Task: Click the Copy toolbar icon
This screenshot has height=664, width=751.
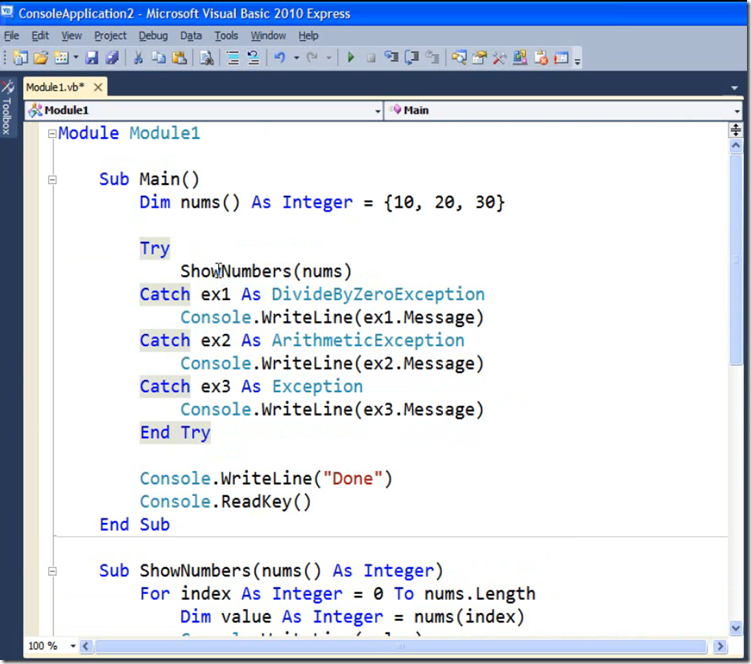Action: (x=159, y=58)
